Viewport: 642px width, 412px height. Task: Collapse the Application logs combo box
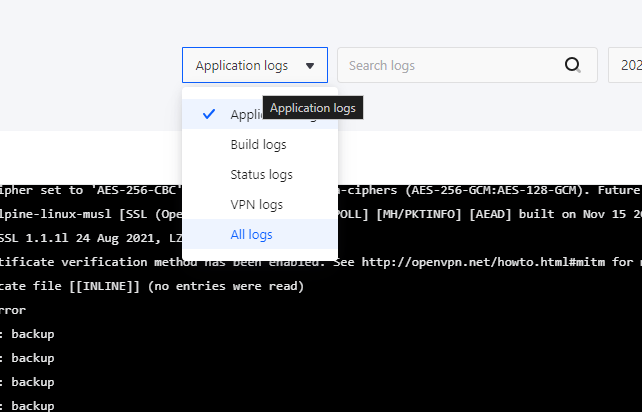pos(254,66)
